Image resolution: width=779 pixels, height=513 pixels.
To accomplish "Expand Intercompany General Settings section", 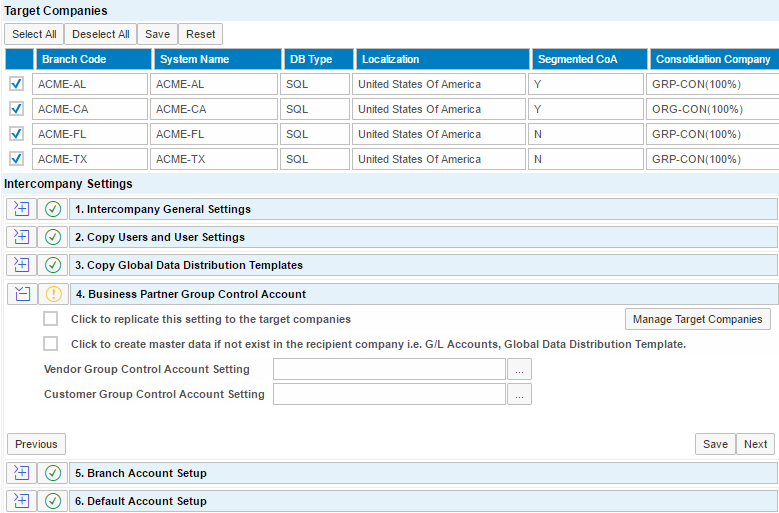I will point(21,209).
